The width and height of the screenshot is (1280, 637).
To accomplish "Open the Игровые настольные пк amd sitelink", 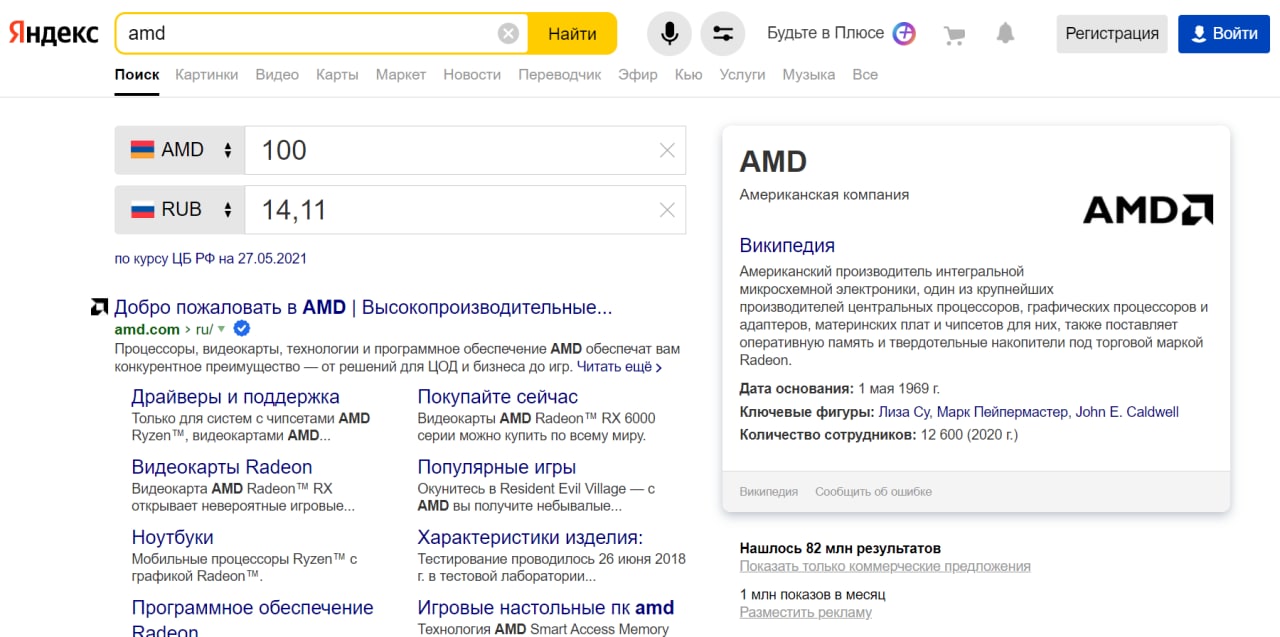I will click(x=546, y=607).
